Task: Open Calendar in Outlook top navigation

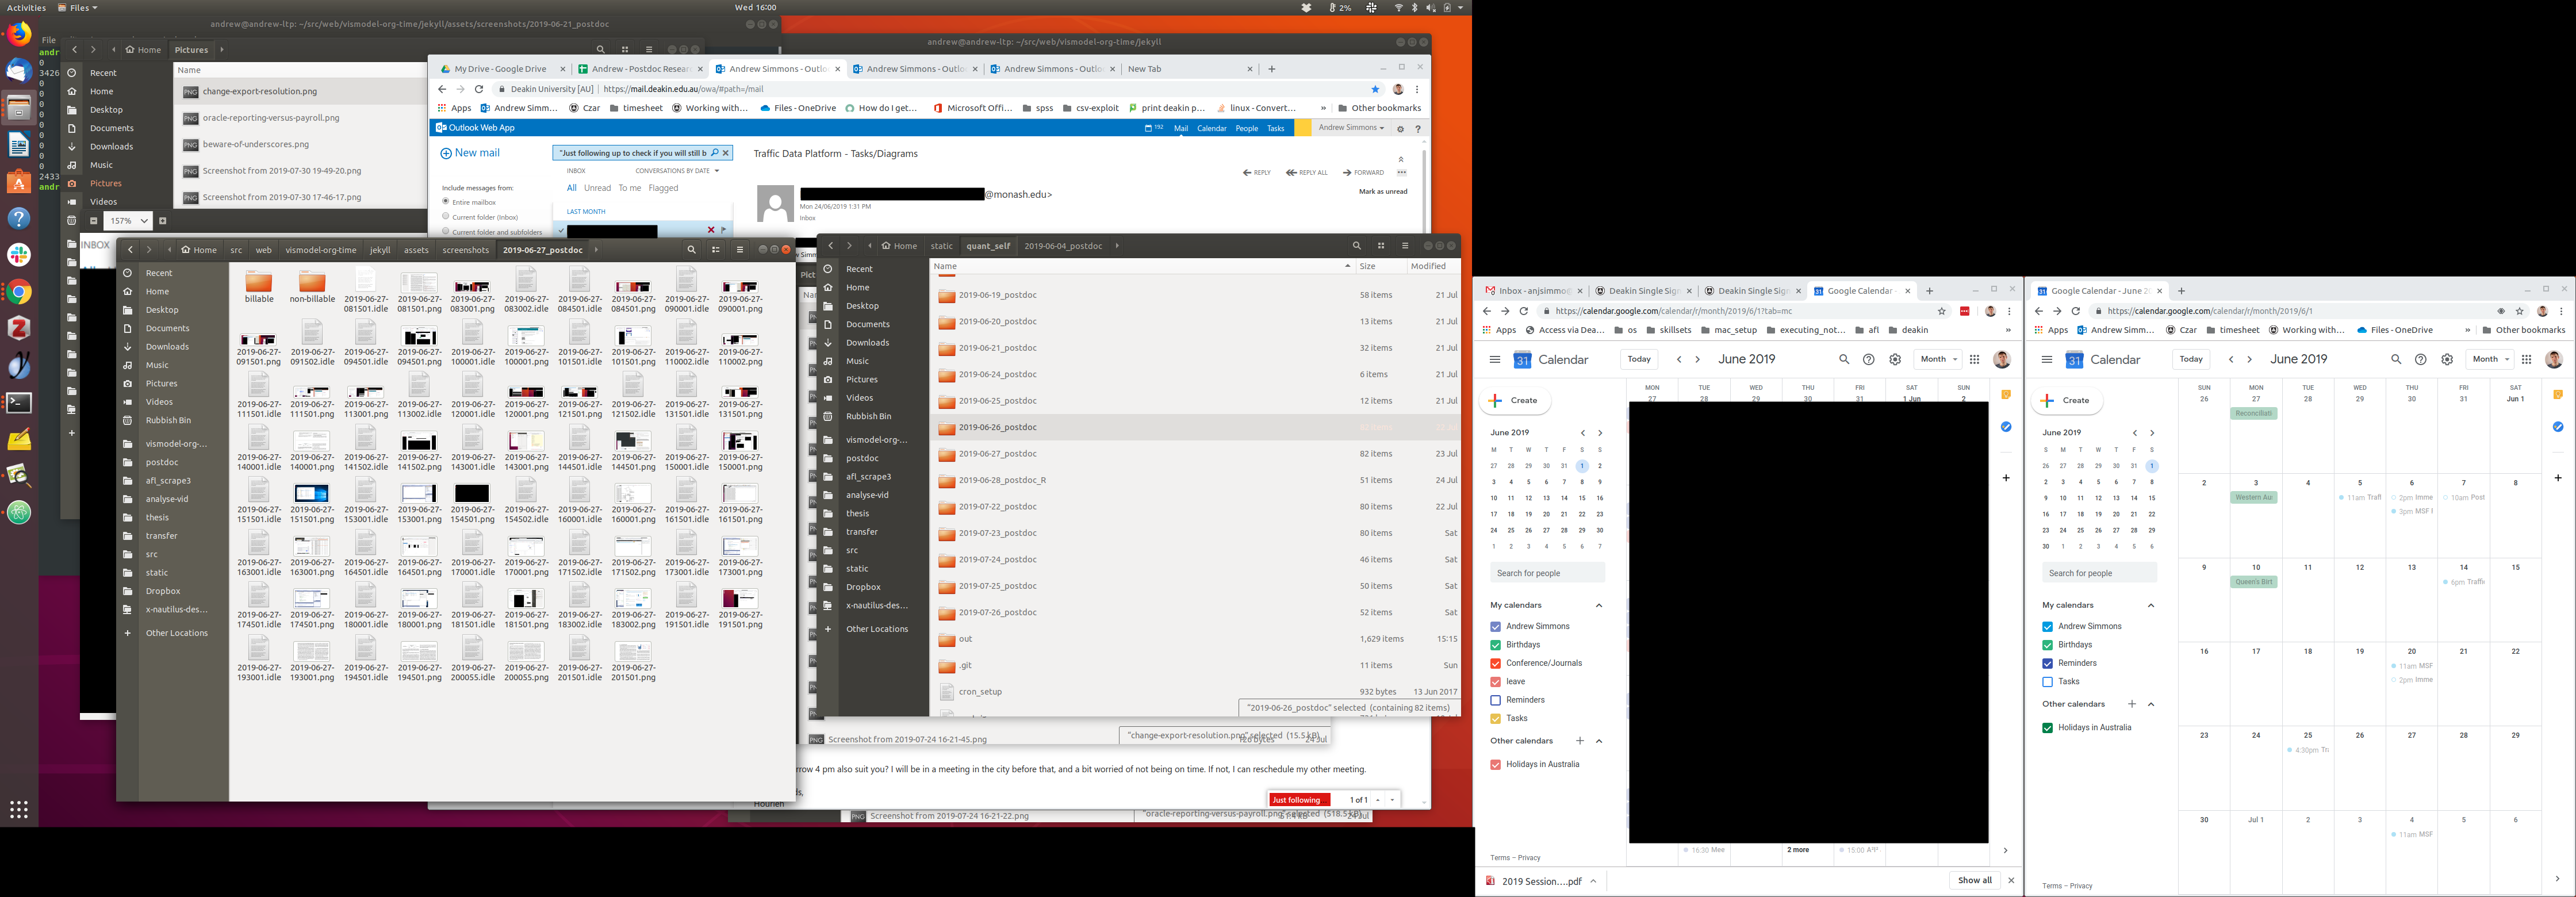Action: (1211, 128)
